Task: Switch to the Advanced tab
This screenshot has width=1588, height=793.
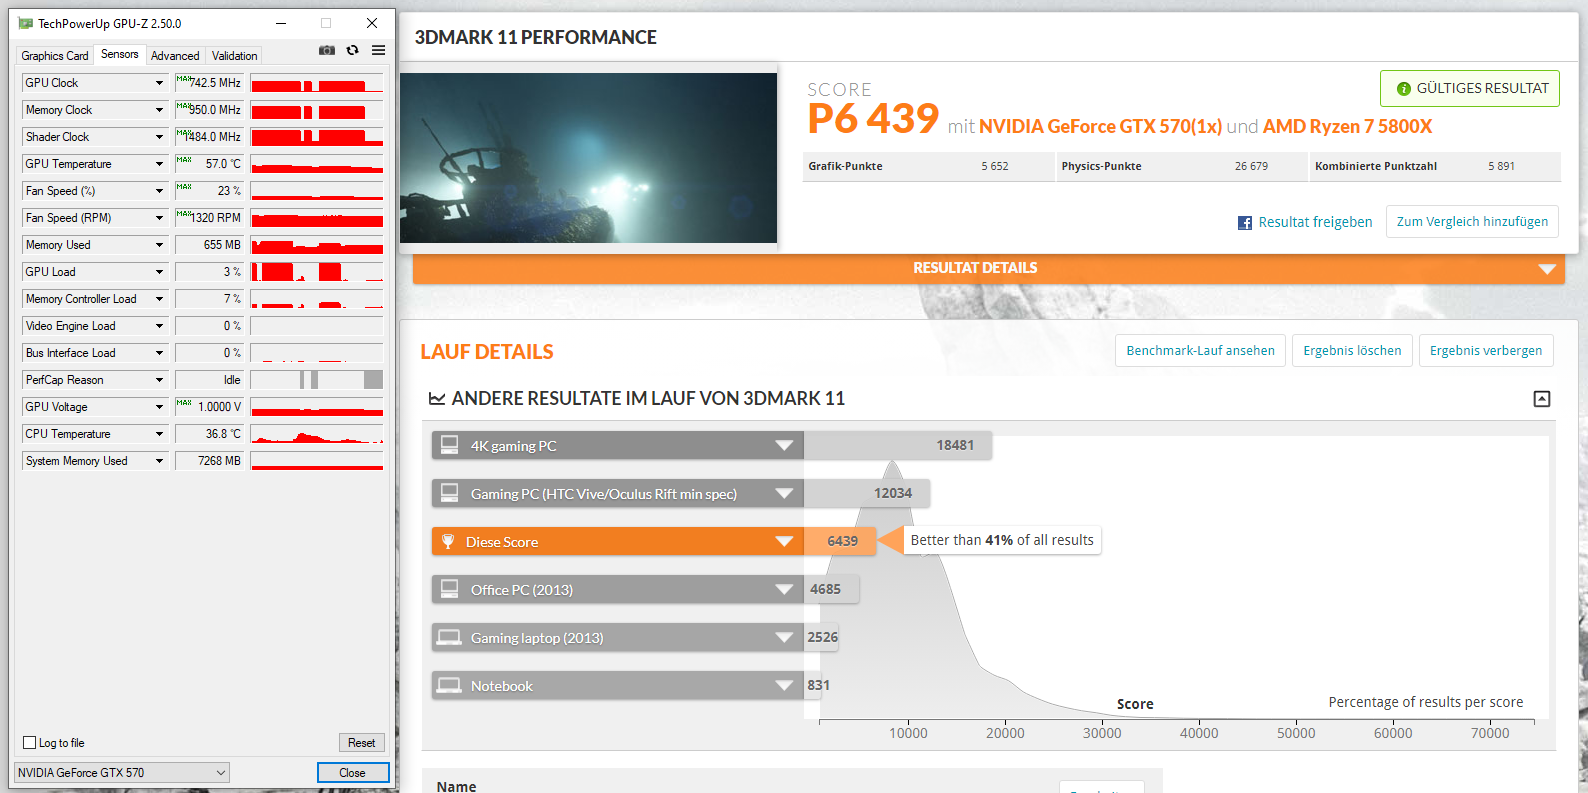Action: tap(175, 56)
